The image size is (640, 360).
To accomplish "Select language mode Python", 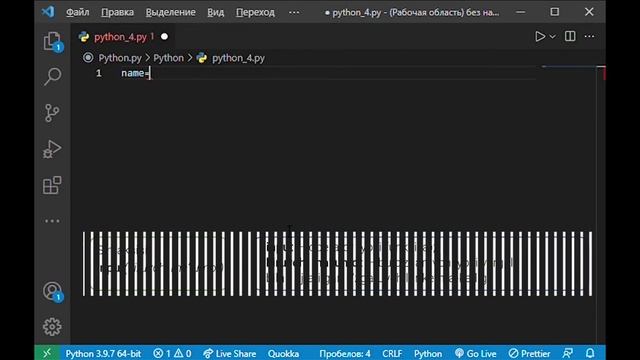I will 428,353.
